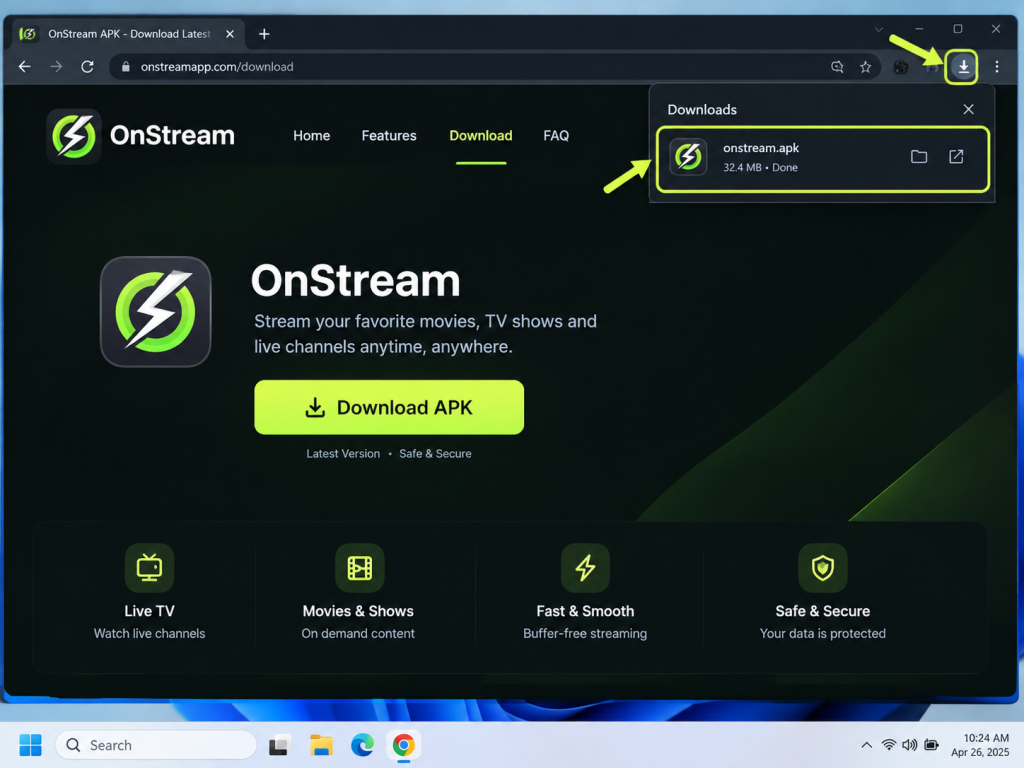This screenshot has height=768, width=1024.
Task: Close the Downloads popup
Action: [968, 110]
